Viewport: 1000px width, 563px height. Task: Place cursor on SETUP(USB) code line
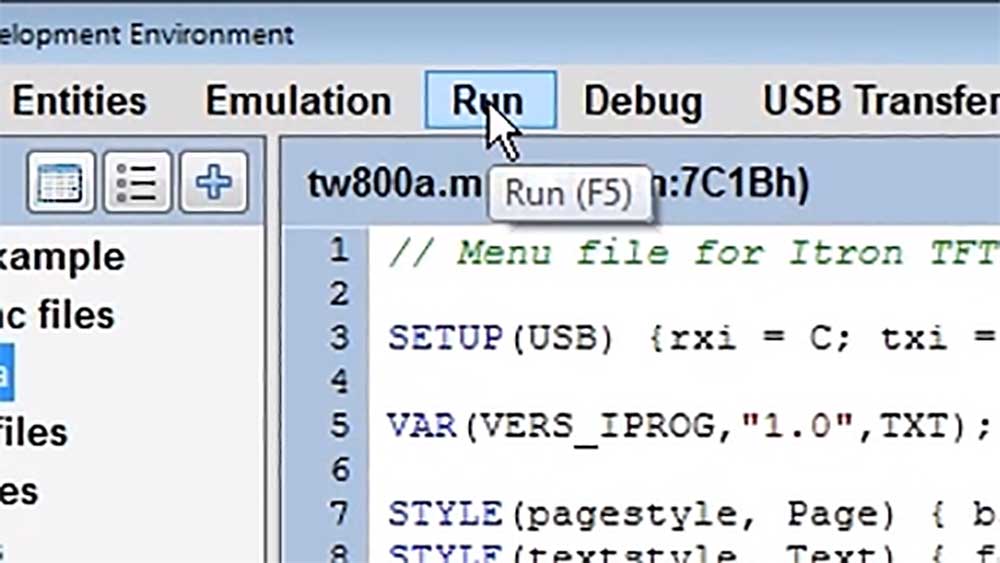tap(690, 338)
